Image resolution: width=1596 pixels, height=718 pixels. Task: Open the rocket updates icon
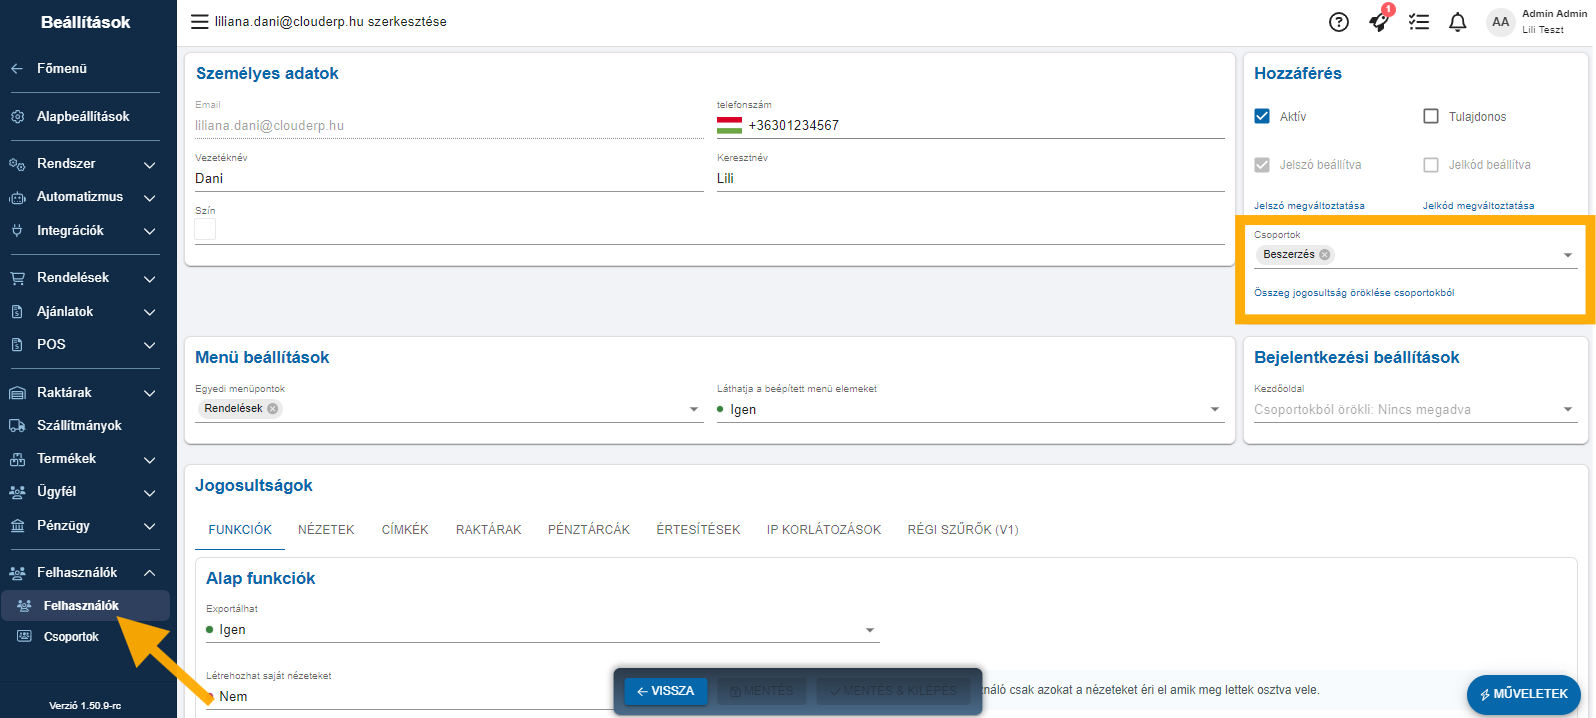coord(1379,22)
